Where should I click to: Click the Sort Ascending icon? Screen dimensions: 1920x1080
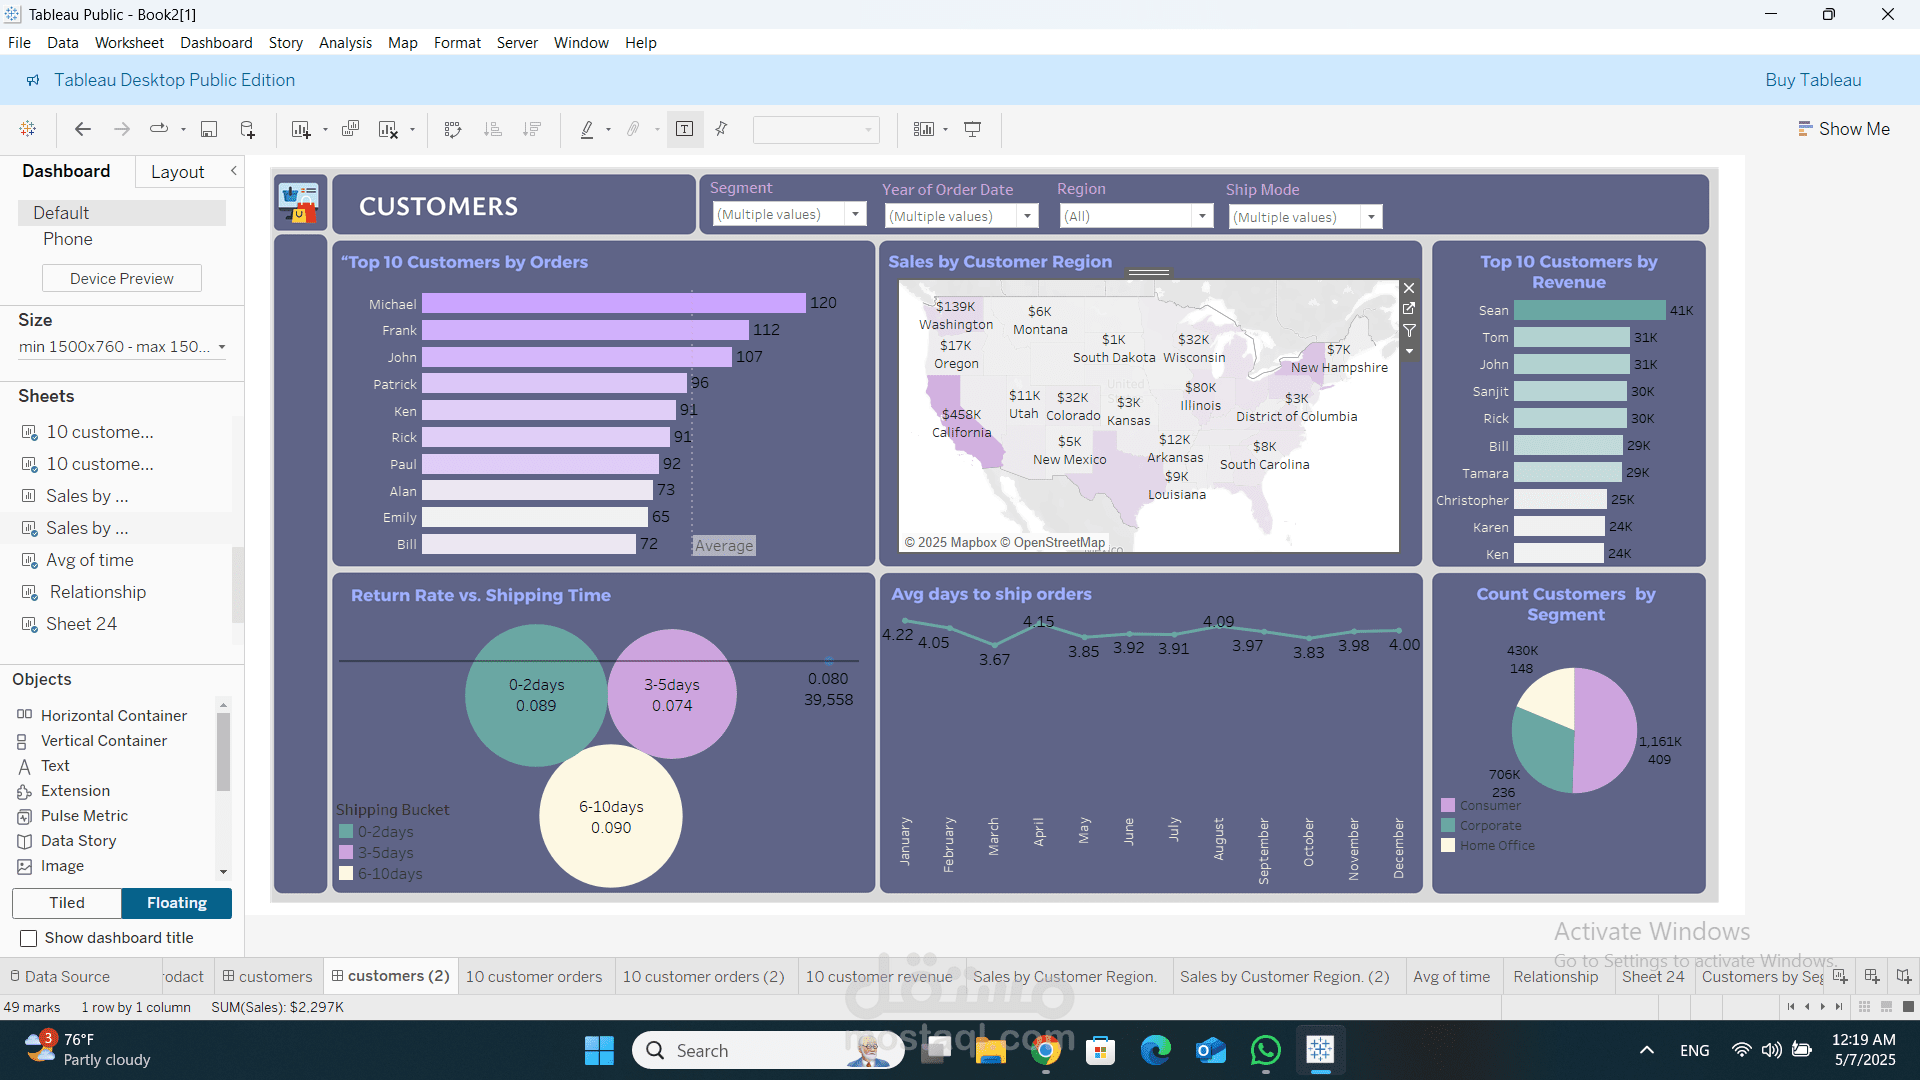pyautogui.click(x=493, y=129)
